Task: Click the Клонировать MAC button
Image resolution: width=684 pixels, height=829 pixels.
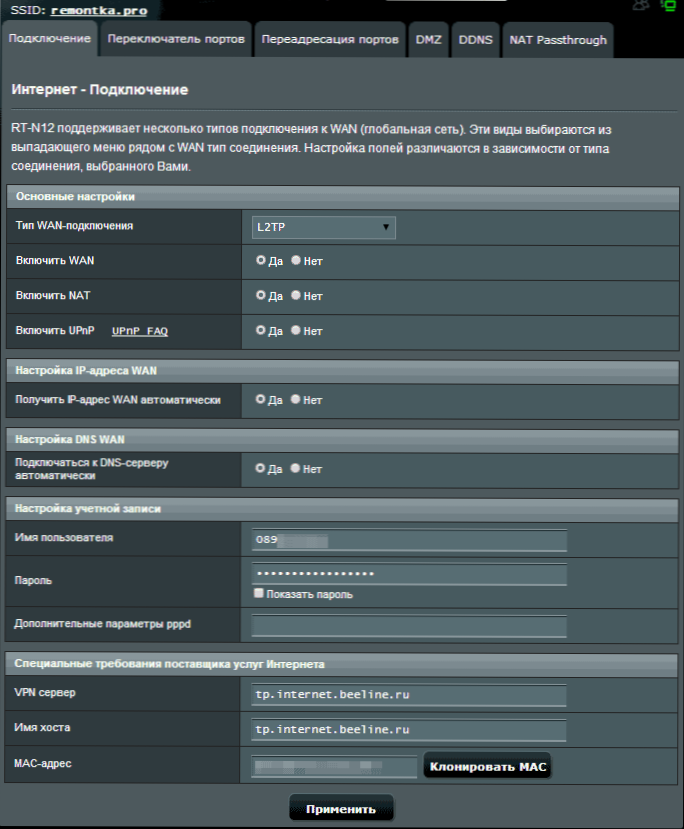Action: point(487,766)
